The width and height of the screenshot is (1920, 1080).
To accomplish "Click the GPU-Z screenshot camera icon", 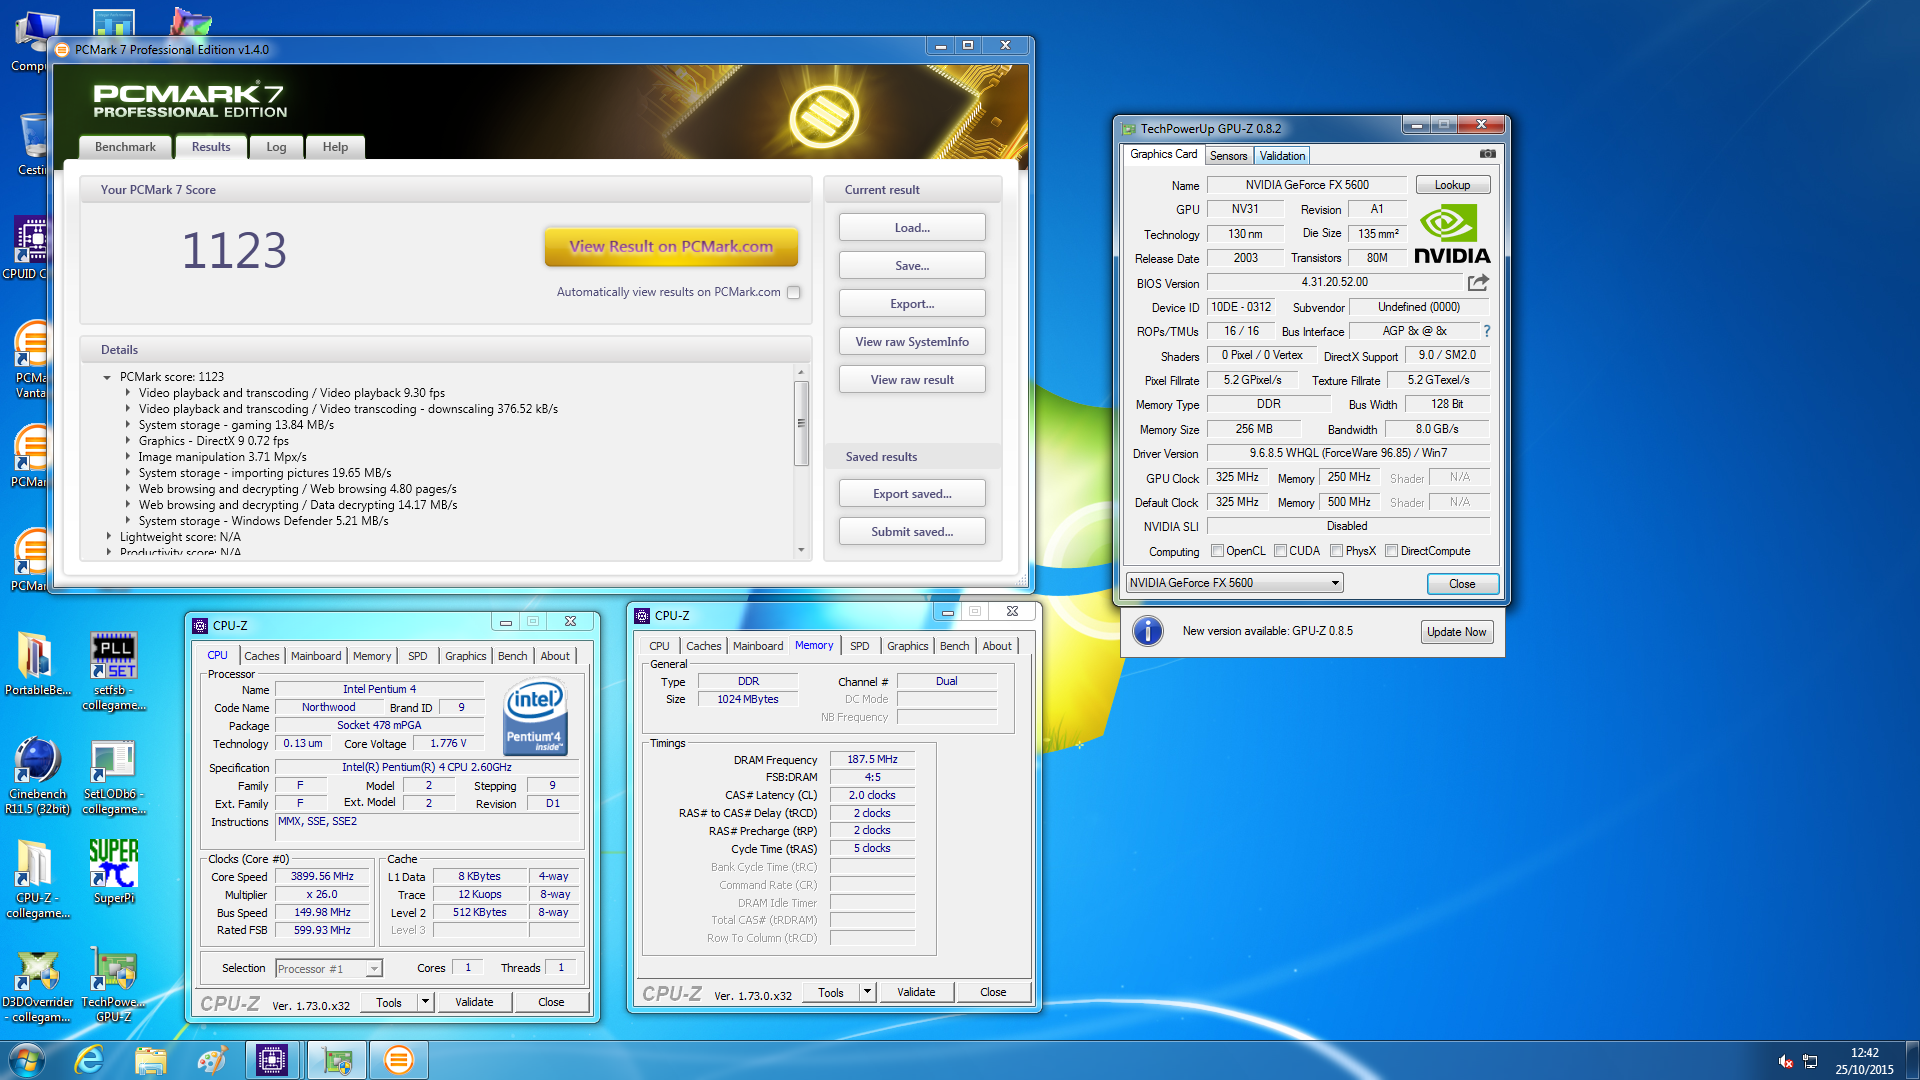I will point(1488,154).
